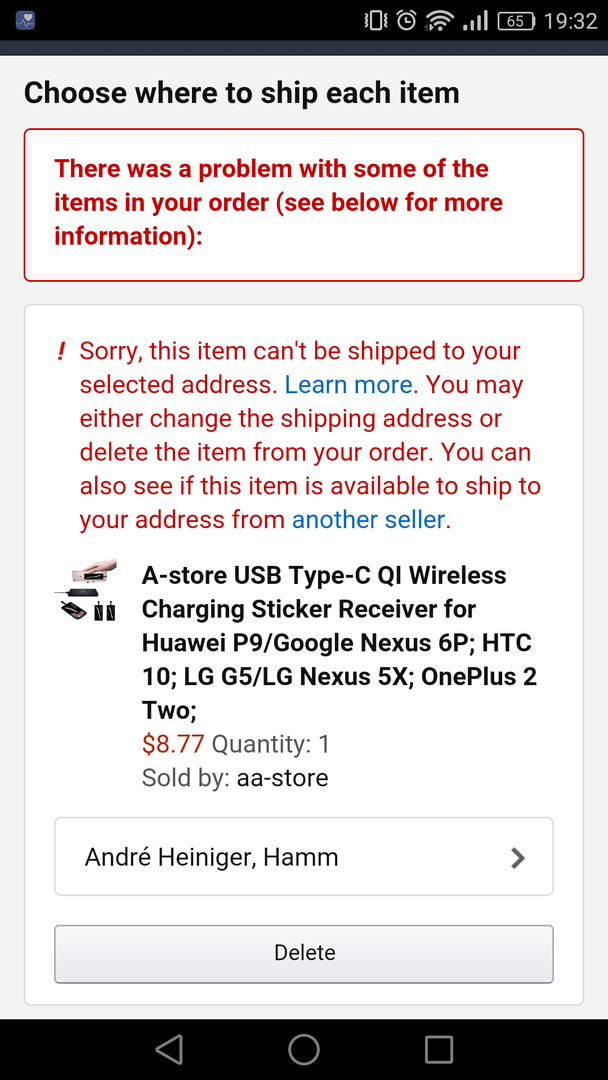The height and width of the screenshot is (1080, 608).
Task: Expand the André Heiniger, Hamm address selector
Action: (304, 857)
